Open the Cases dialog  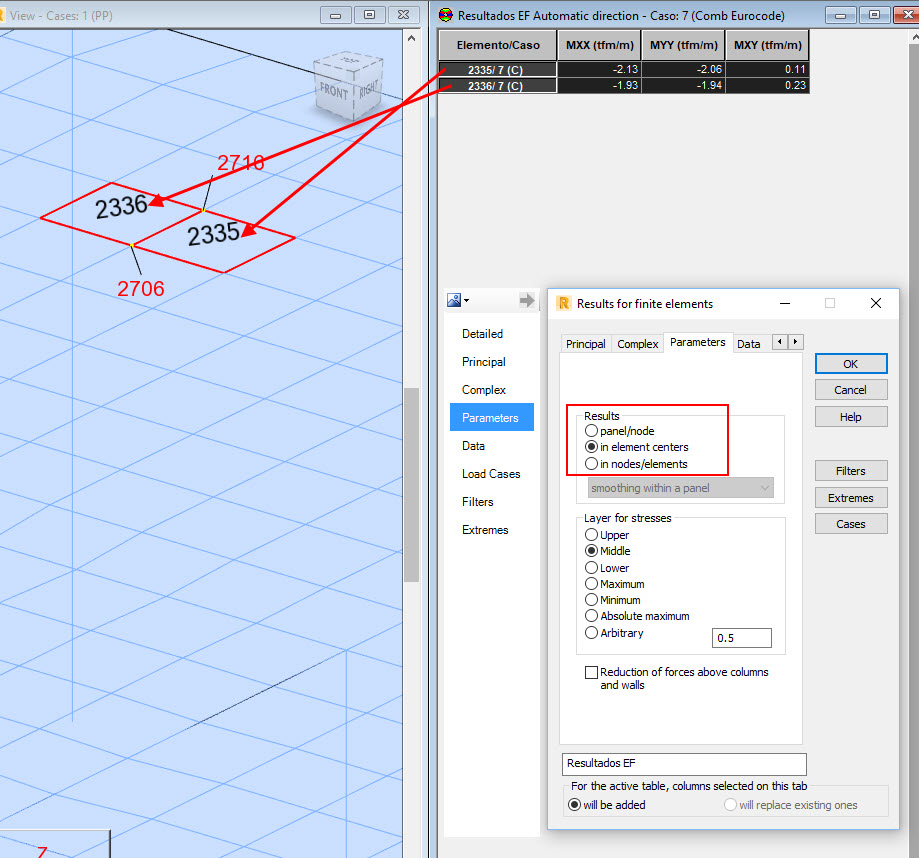[x=850, y=523]
